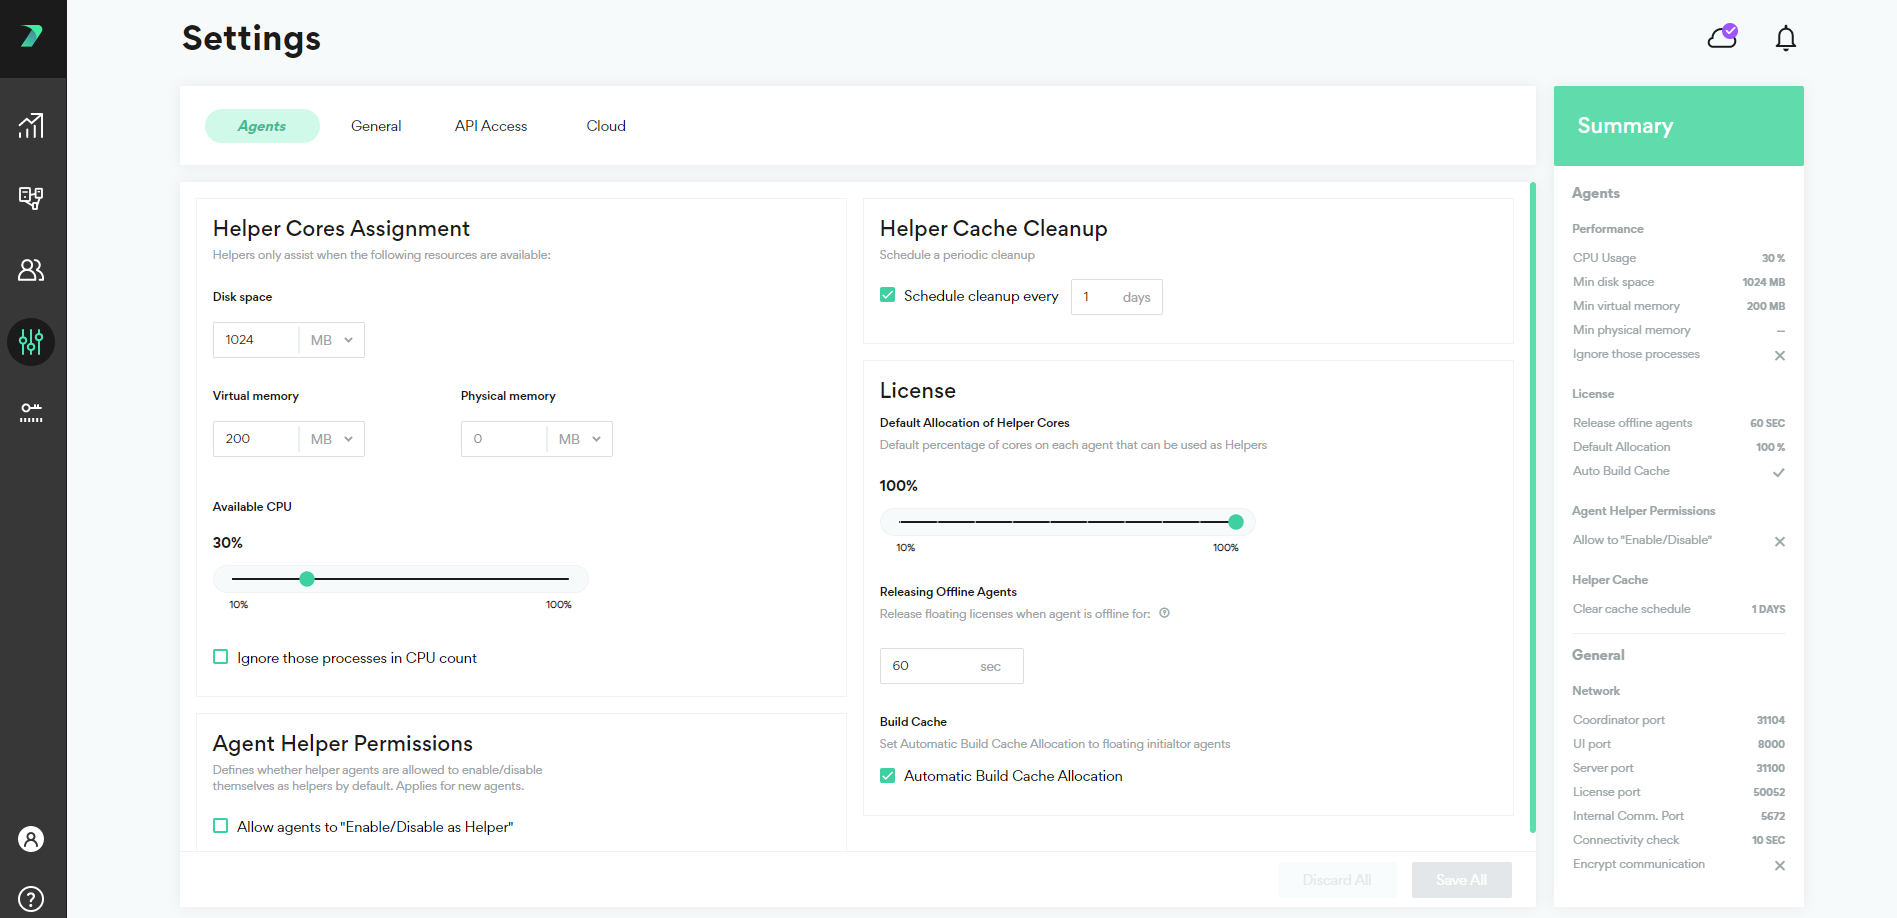Expand the Disk space MB unit dropdown
This screenshot has height=918, width=1897.
point(331,340)
